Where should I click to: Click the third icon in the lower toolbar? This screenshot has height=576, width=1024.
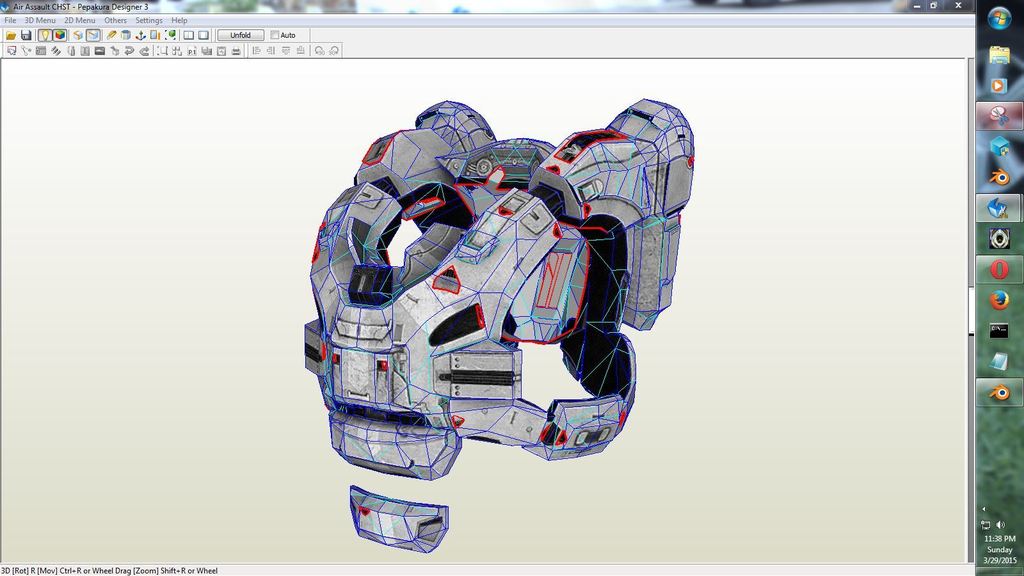(41, 51)
